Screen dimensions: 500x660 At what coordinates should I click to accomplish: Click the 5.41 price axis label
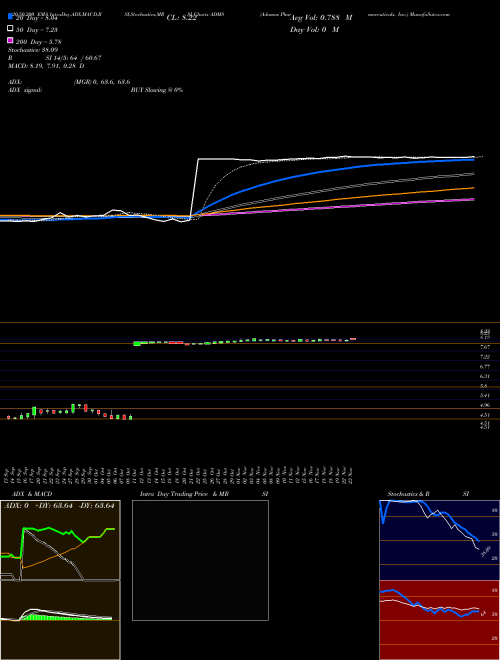coord(484,396)
